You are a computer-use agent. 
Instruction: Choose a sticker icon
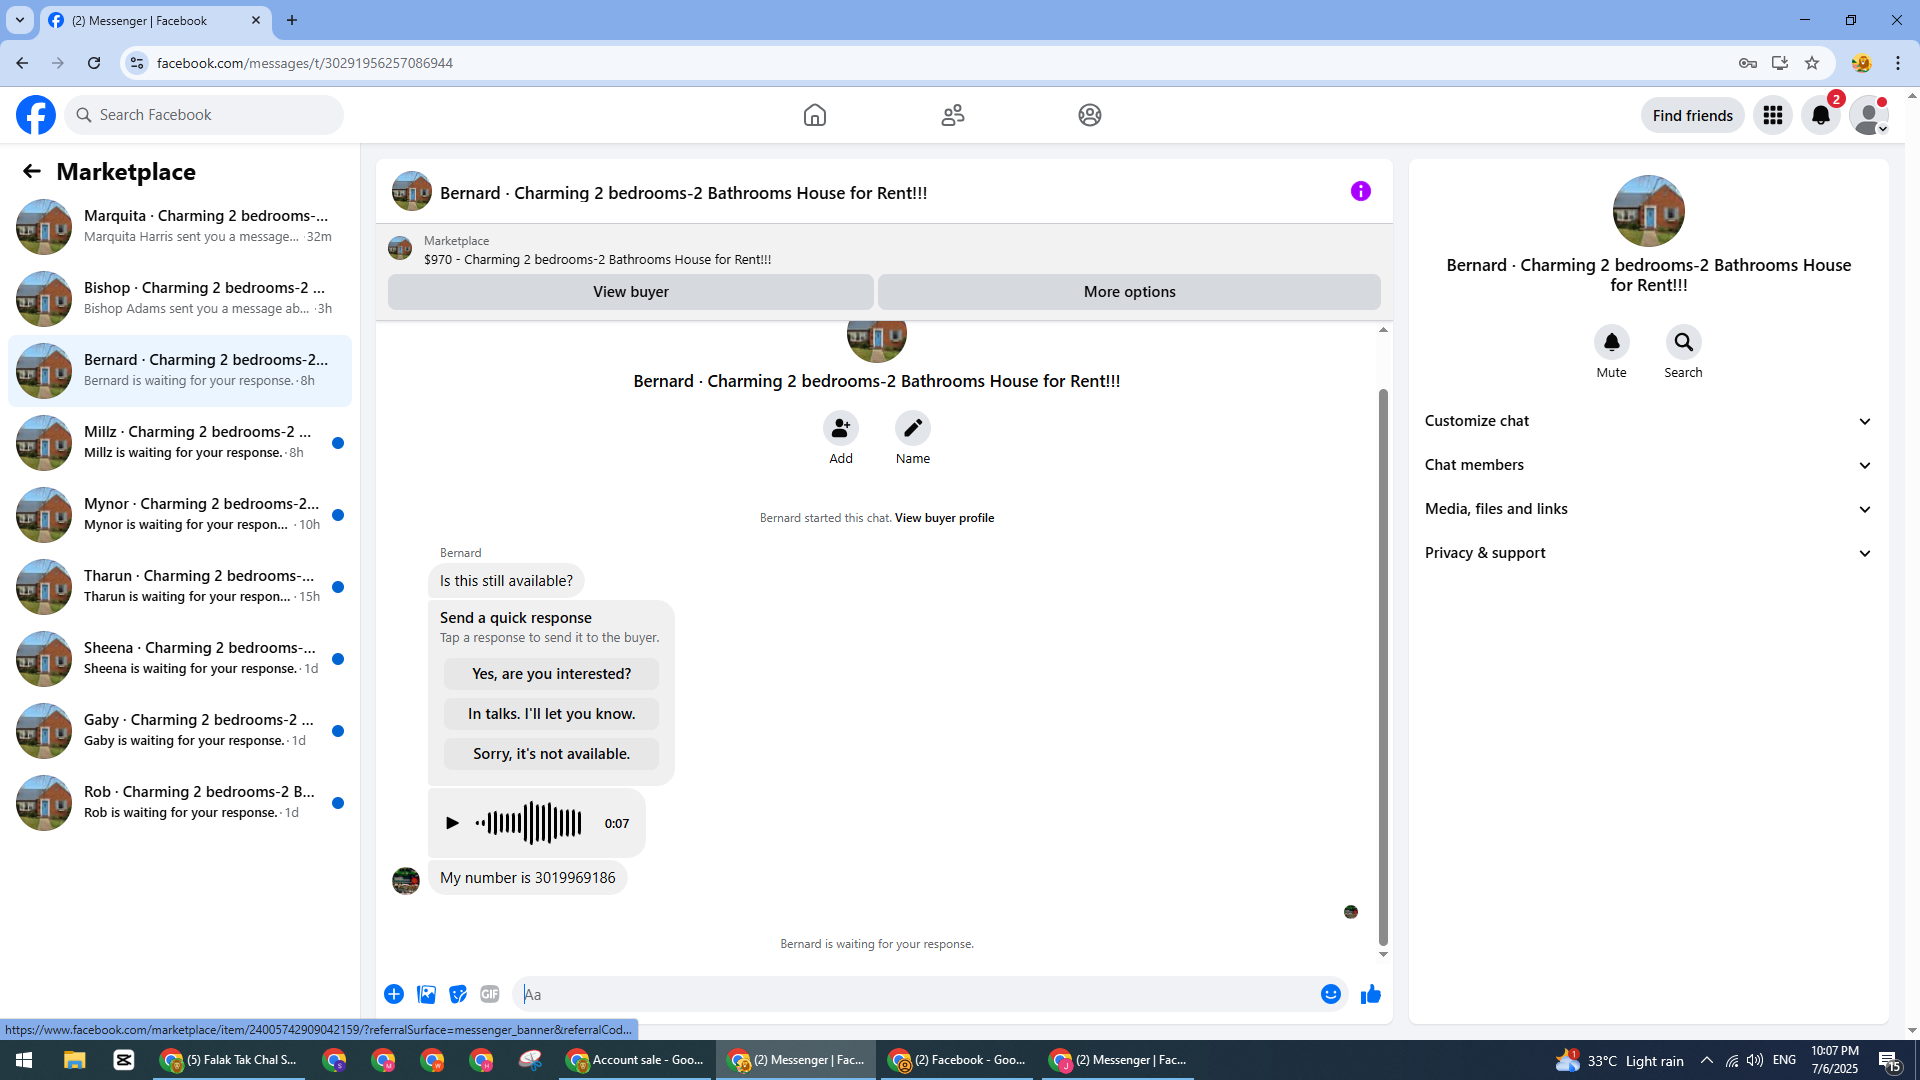coord(458,994)
